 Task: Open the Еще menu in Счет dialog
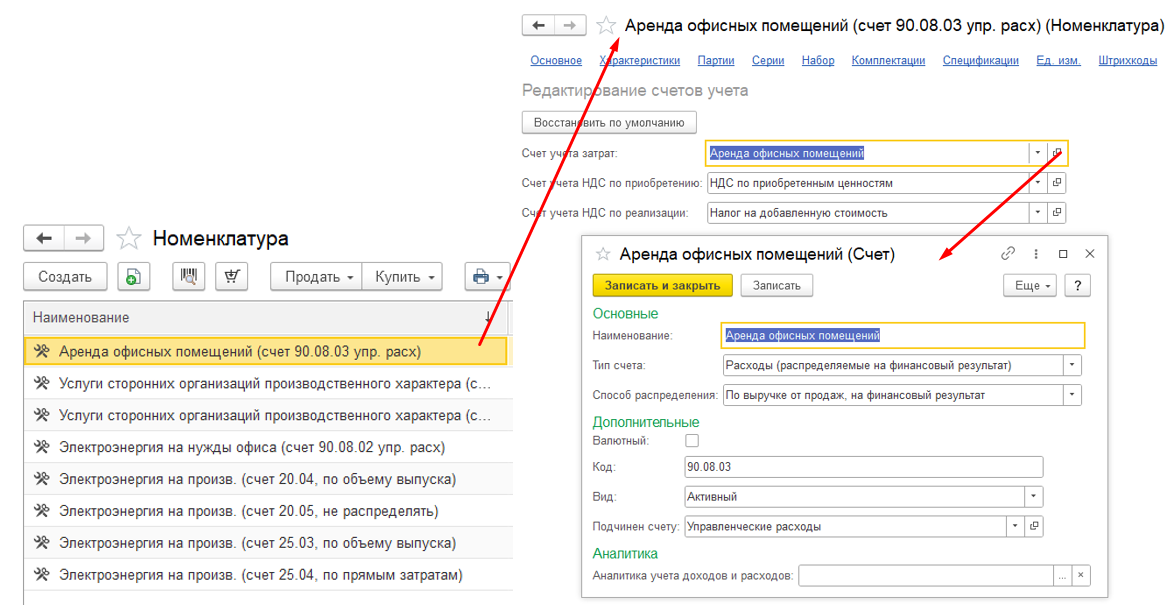pyautogui.click(x=1030, y=286)
